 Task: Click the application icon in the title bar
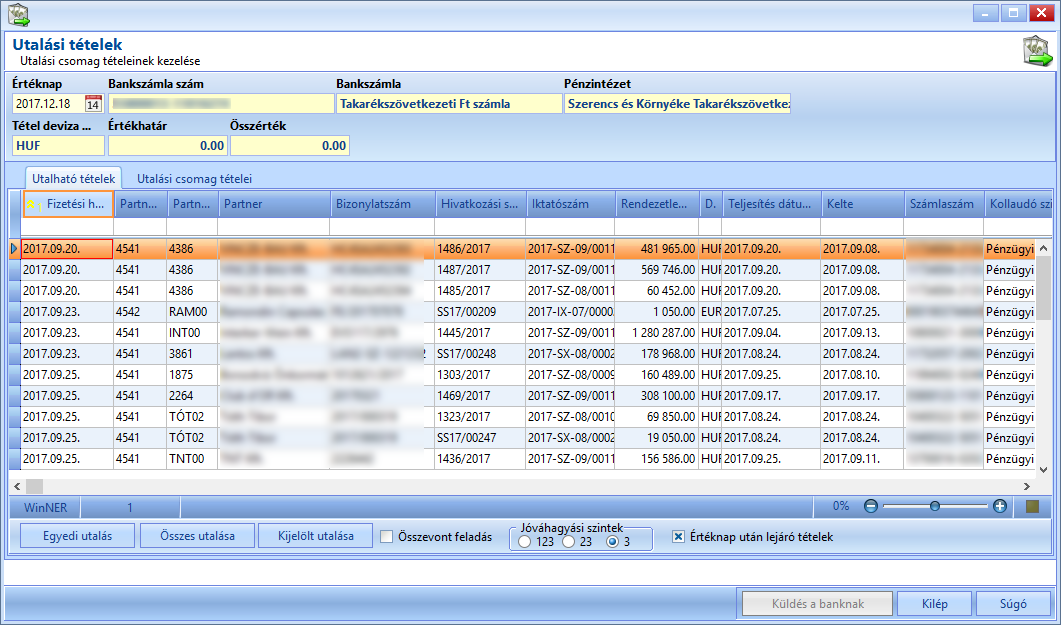[x=18, y=14]
